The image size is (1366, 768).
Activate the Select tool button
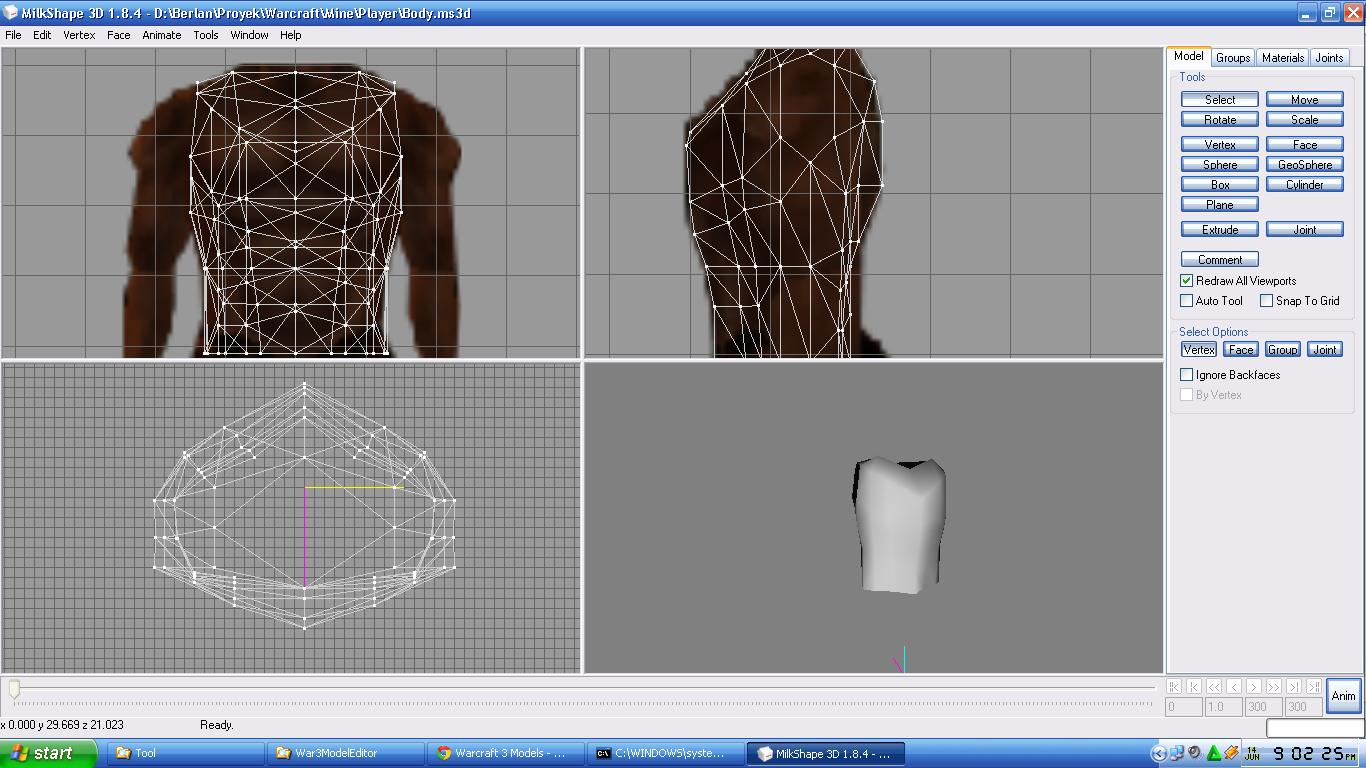pyautogui.click(x=1220, y=100)
